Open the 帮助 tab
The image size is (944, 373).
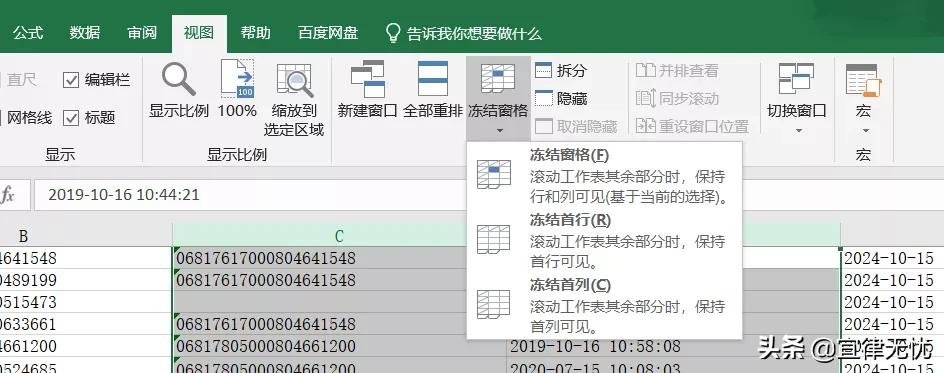click(x=255, y=33)
